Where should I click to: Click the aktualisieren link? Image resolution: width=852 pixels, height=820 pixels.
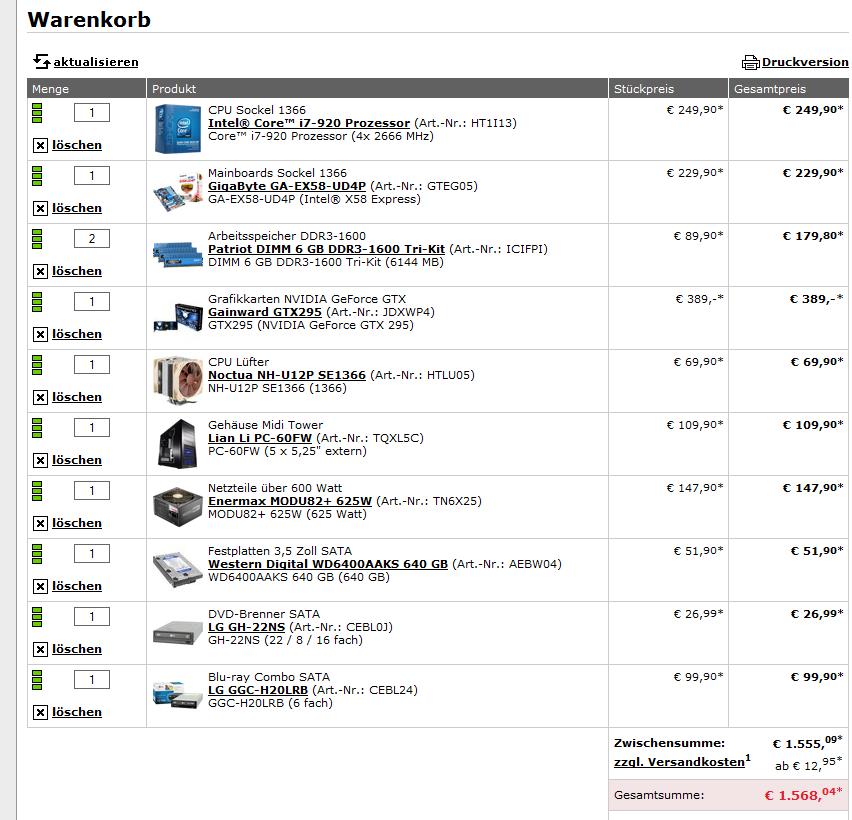pyautogui.click(x=96, y=62)
